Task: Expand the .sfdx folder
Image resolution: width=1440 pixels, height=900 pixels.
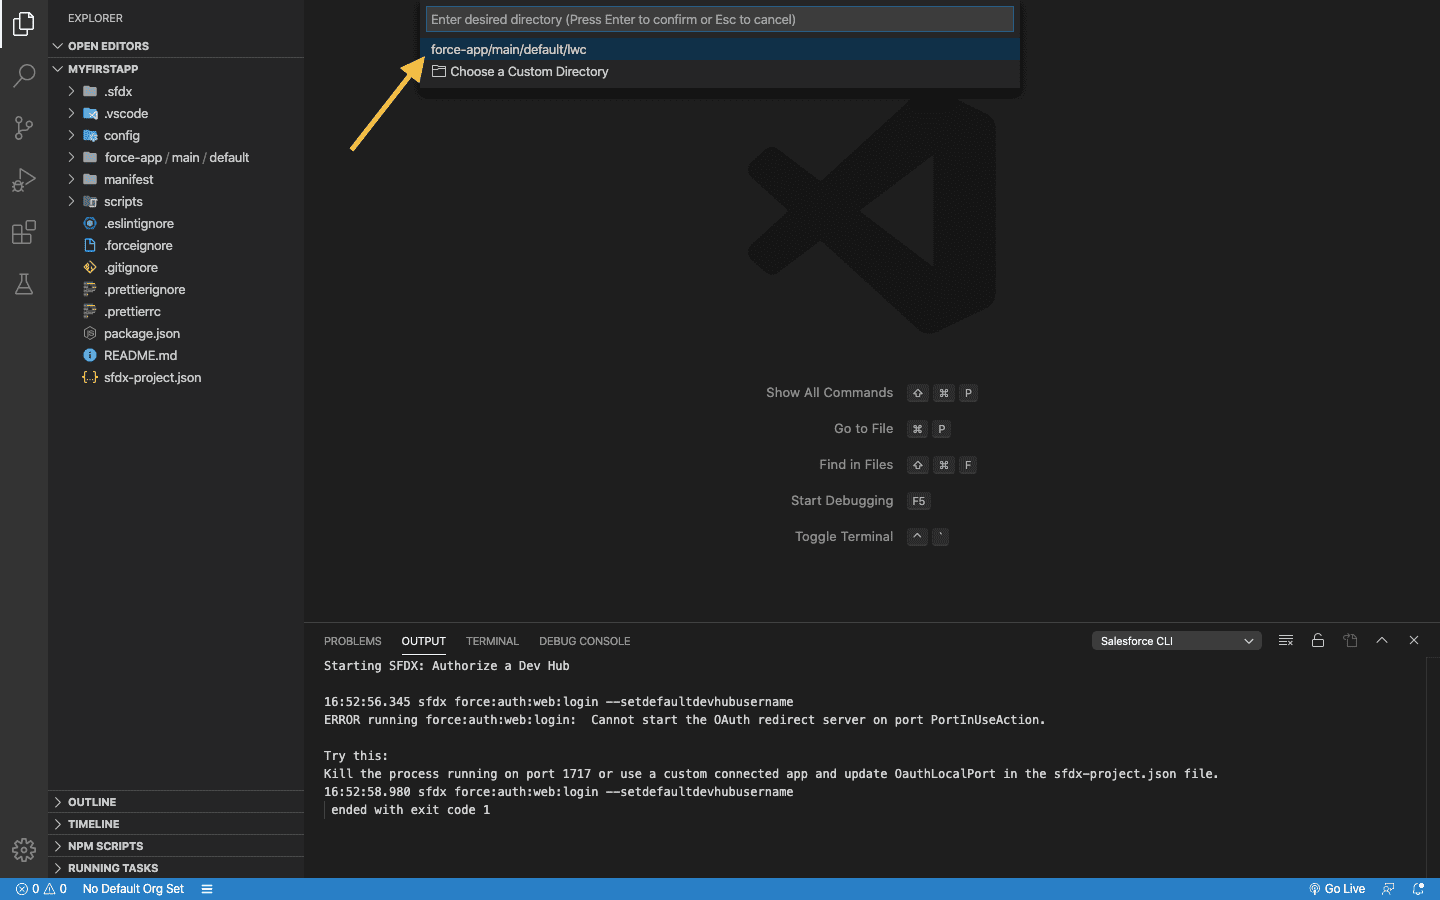Action: click(176, 91)
